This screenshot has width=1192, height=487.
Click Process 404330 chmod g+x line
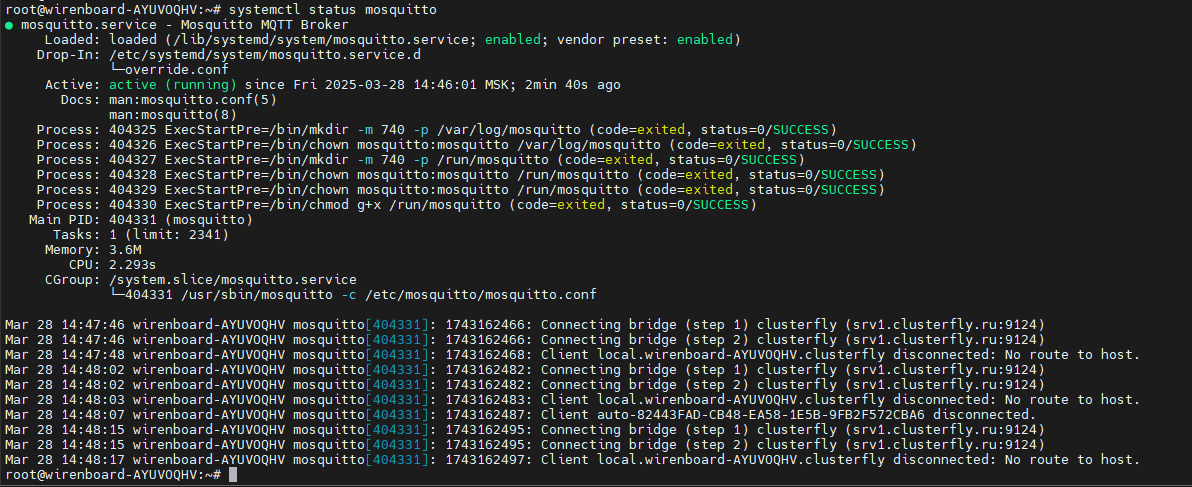[x=396, y=204]
